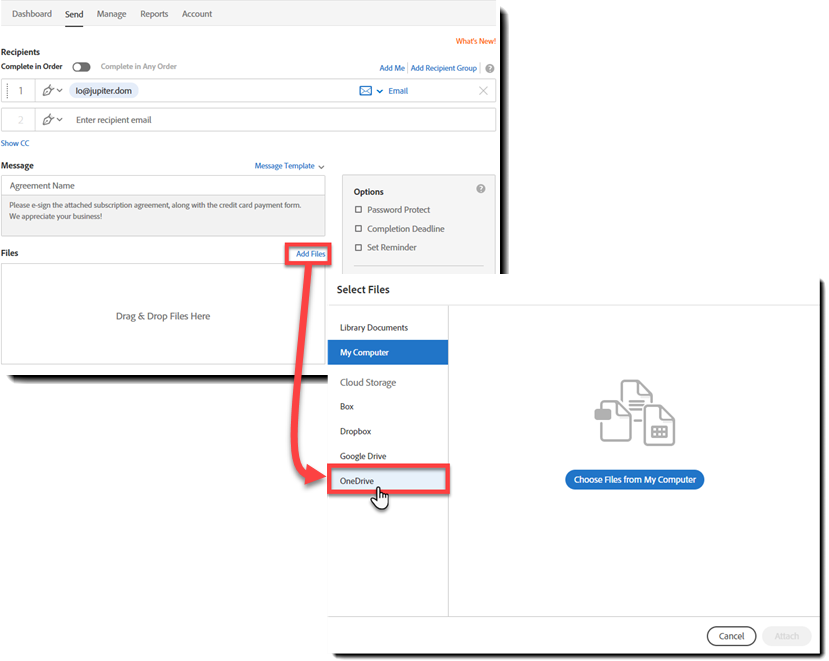Screen dimensions: 829x661
Task: Click the pen icon on the second recipient row
Action: click(49, 119)
